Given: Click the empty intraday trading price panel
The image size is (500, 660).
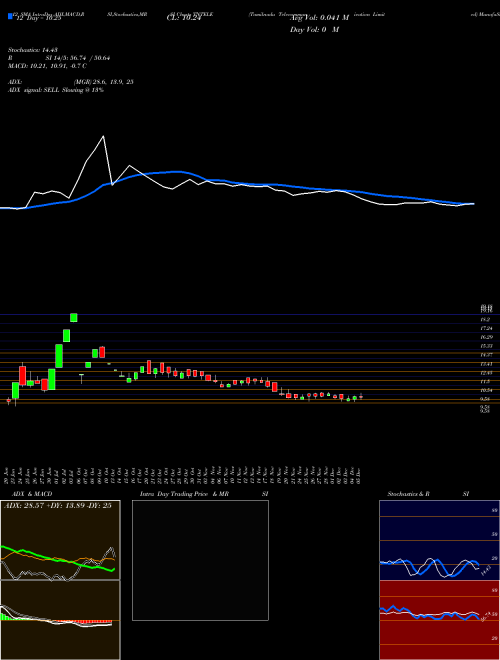Looking at the screenshot, I should (200, 560).
